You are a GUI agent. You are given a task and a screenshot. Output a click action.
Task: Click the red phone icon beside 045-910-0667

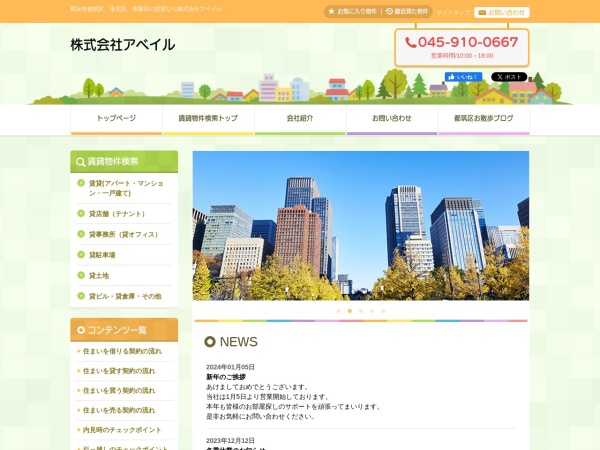(x=411, y=42)
